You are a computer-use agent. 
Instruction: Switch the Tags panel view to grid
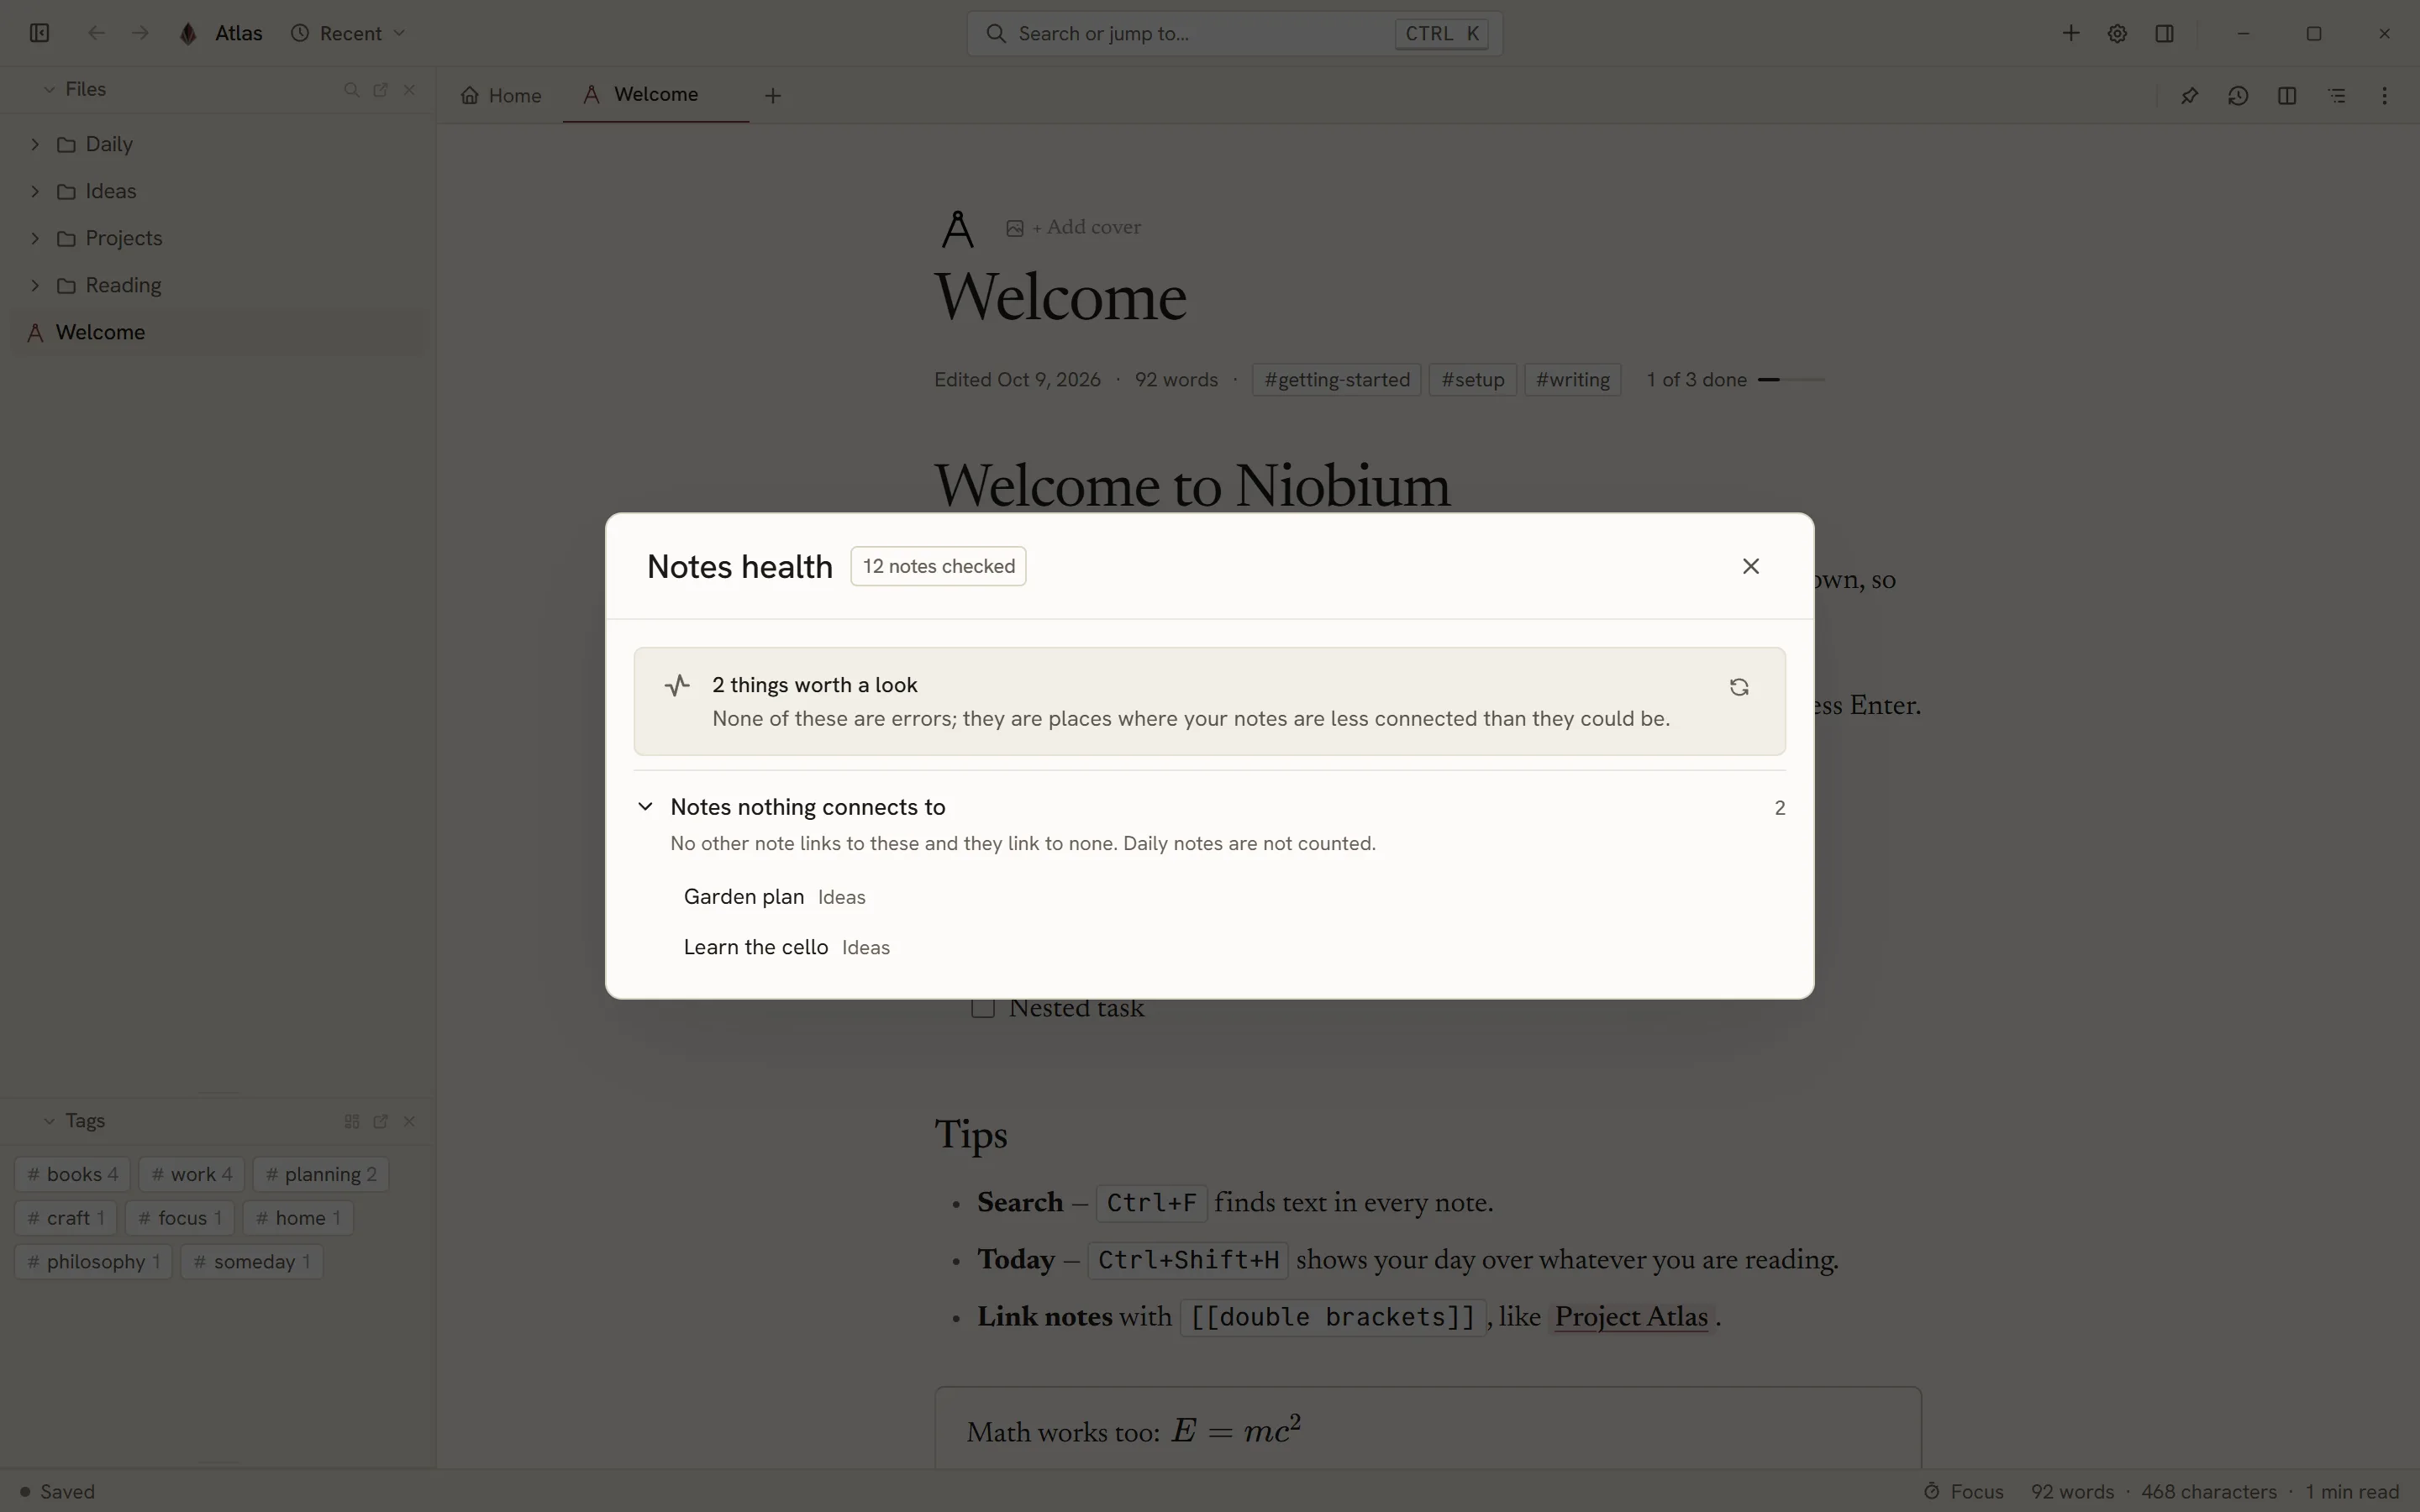[351, 1121]
